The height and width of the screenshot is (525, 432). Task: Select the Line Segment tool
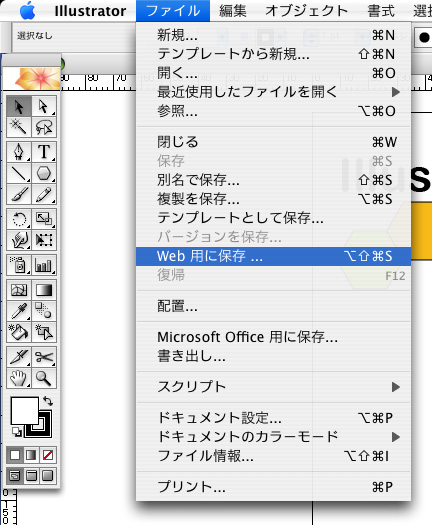(19, 173)
